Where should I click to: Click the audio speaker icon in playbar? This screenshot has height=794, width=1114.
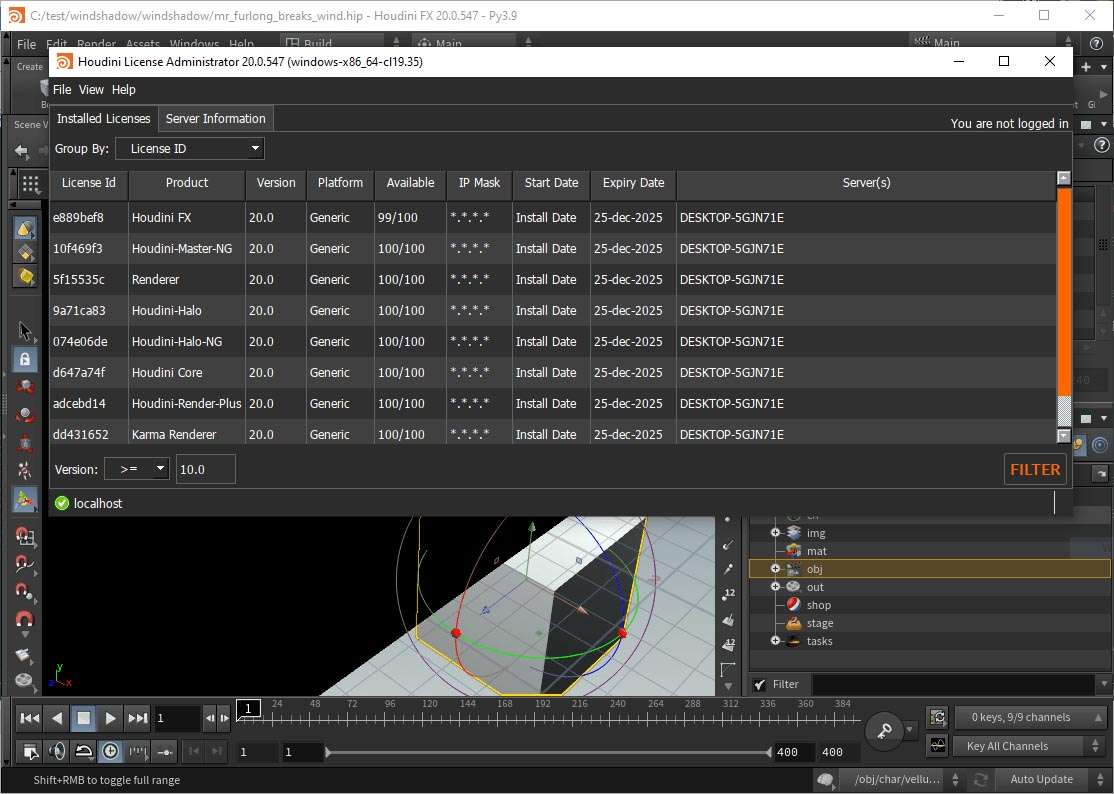58,751
